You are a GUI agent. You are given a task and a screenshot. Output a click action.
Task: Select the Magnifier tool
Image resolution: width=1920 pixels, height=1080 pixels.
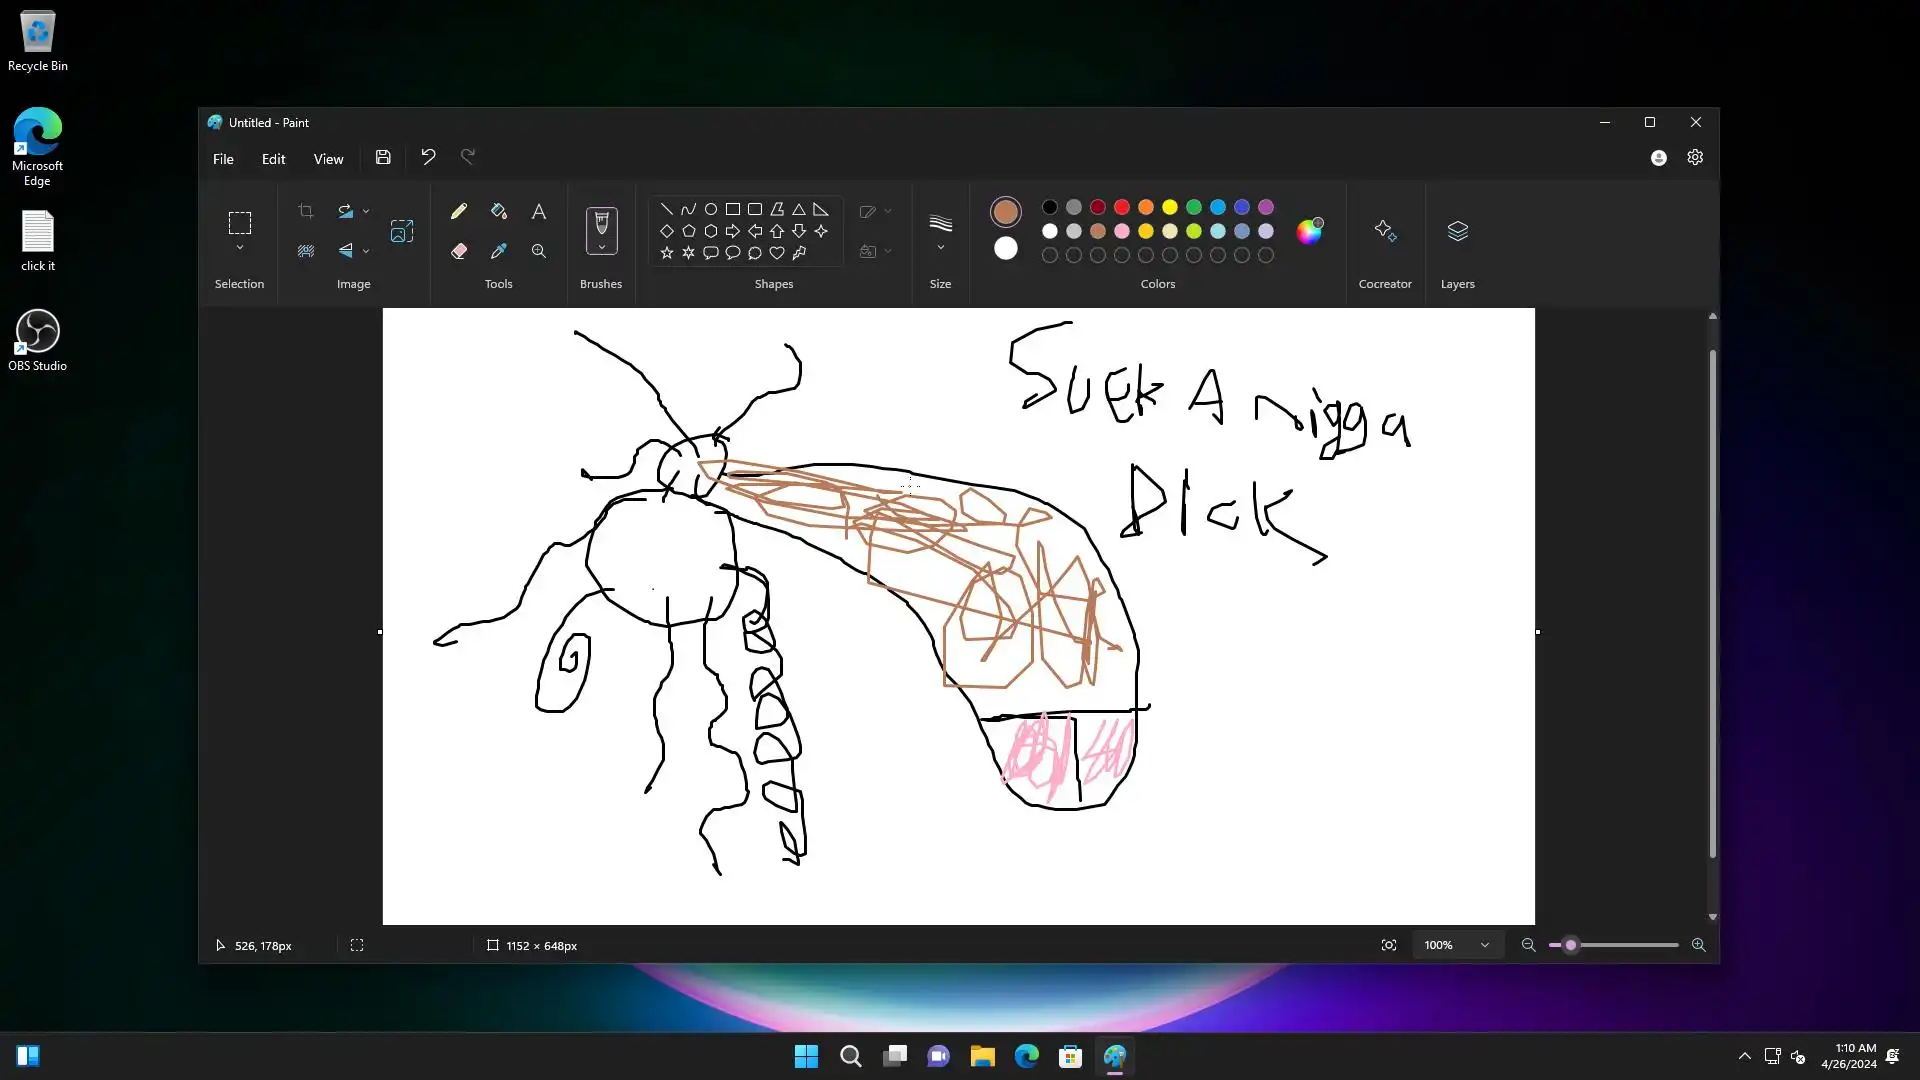[539, 251]
